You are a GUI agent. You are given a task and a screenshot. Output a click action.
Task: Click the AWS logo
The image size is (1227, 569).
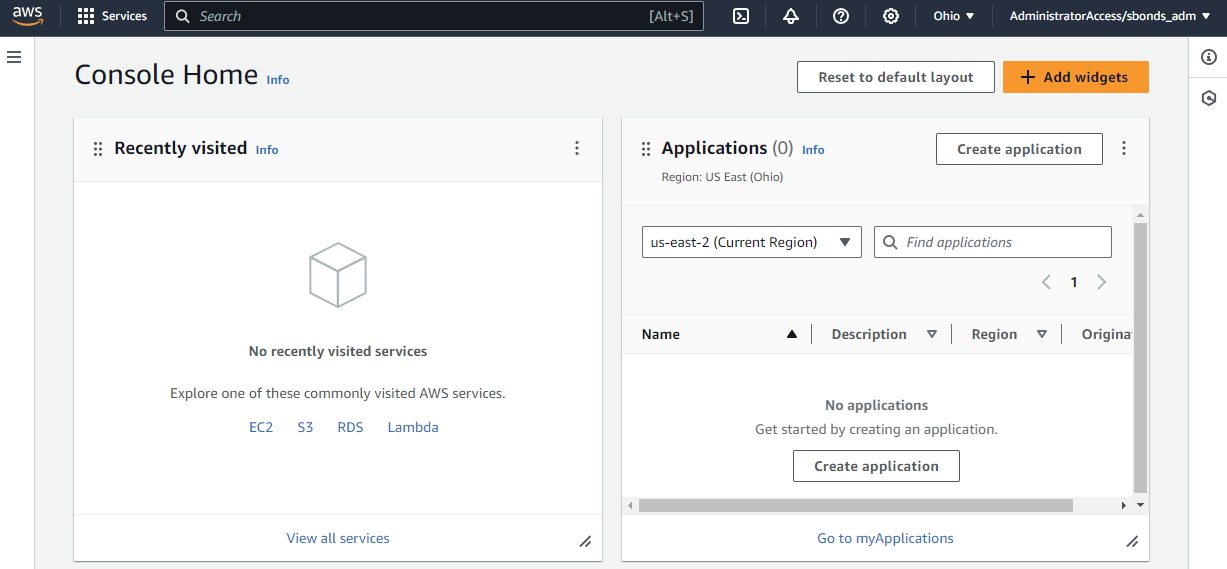point(27,16)
